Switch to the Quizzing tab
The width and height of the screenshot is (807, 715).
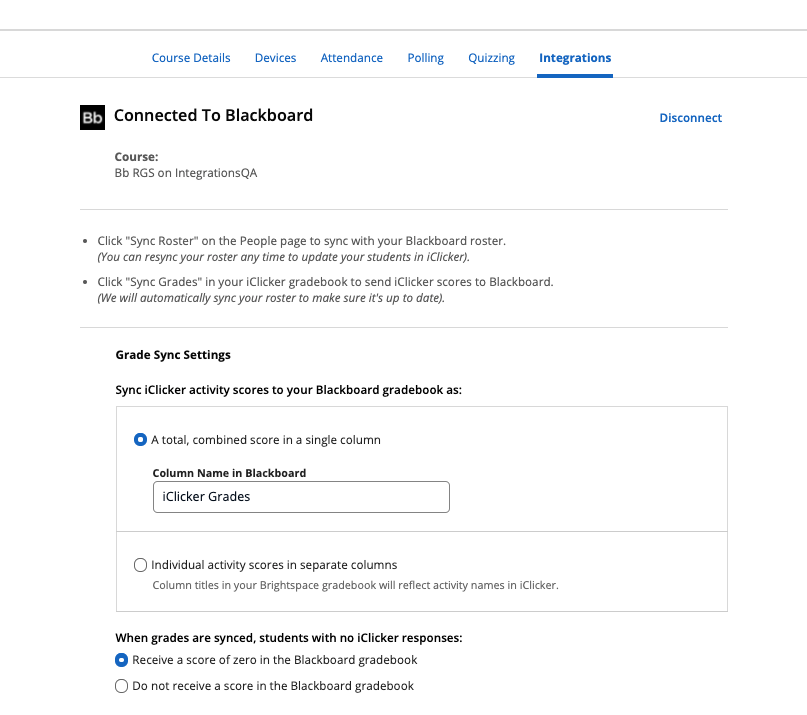pyautogui.click(x=491, y=57)
